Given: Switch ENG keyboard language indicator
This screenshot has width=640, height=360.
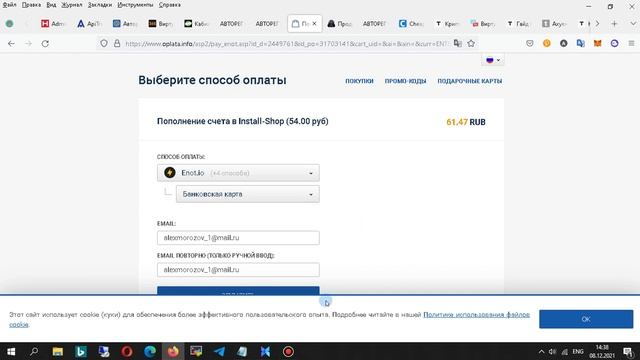Looking at the screenshot, I should pyautogui.click(x=578, y=351).
